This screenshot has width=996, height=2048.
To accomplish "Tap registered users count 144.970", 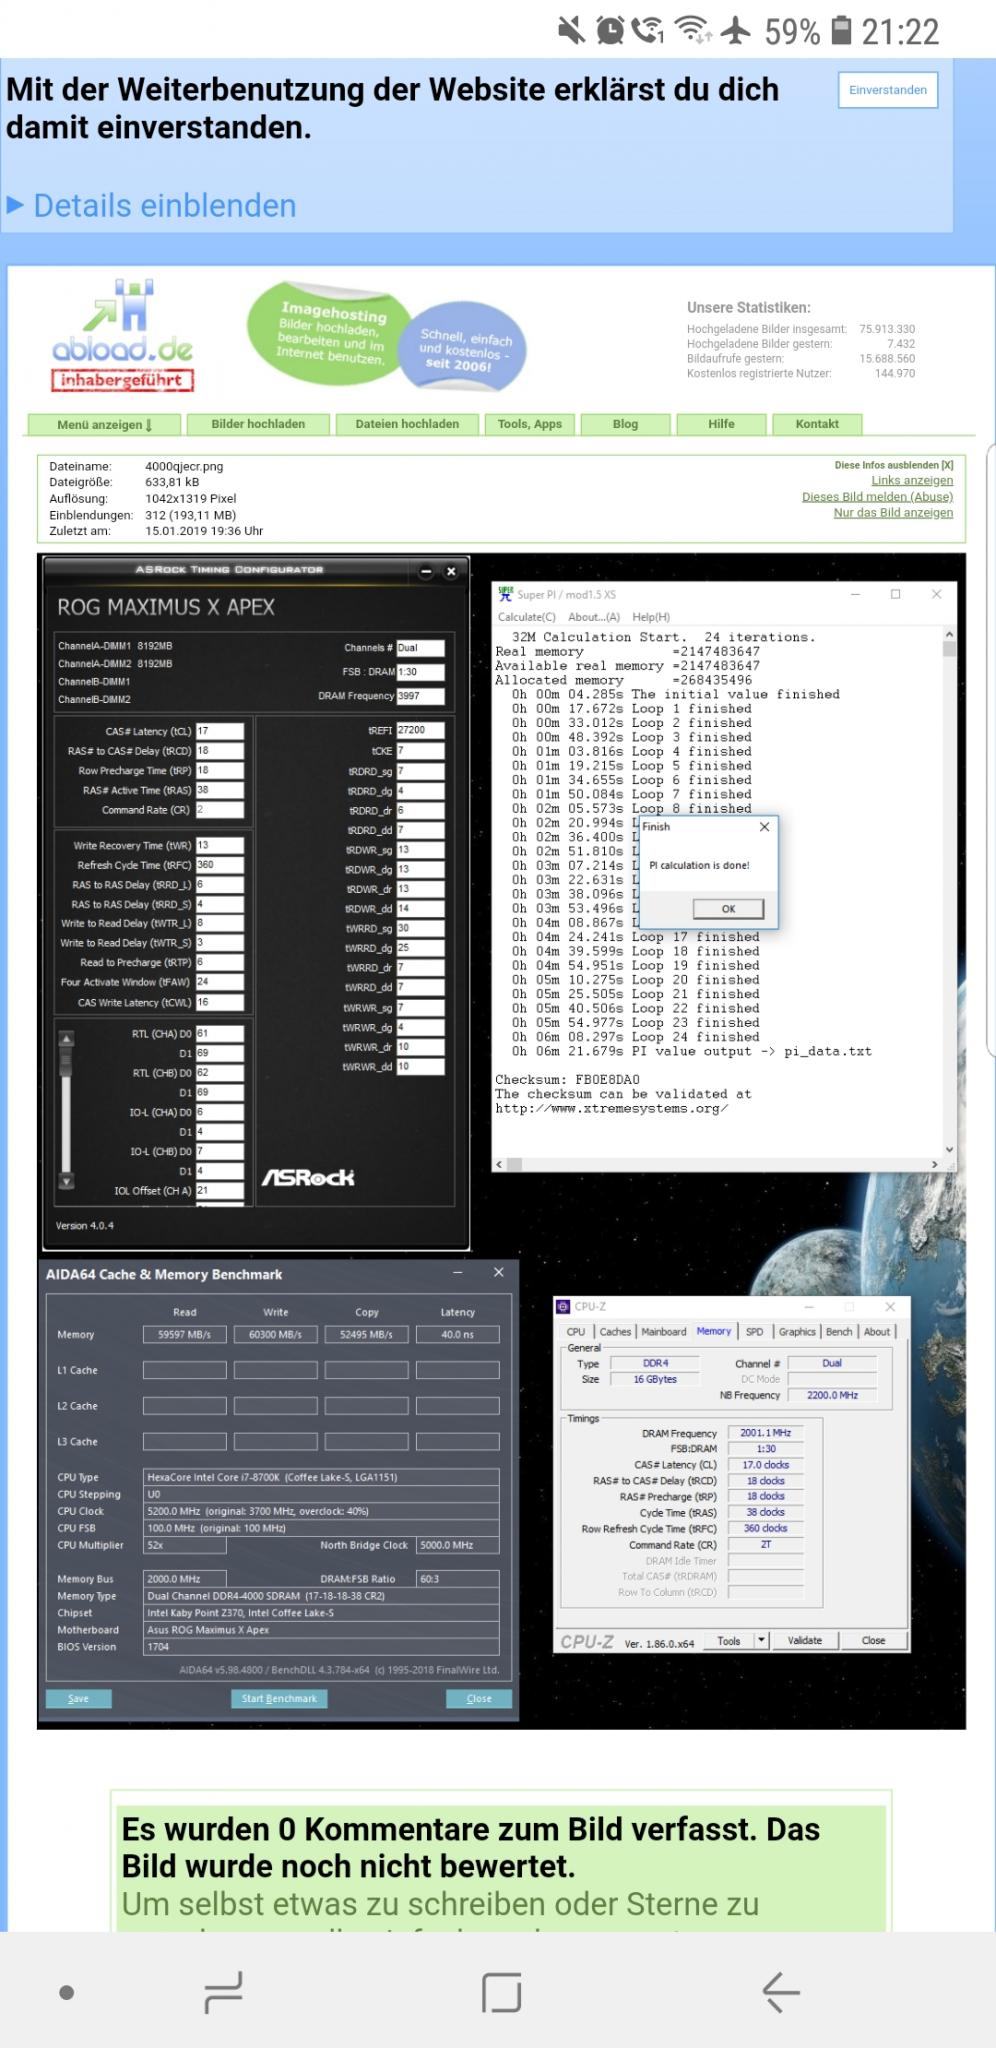I will coord(895,373).
